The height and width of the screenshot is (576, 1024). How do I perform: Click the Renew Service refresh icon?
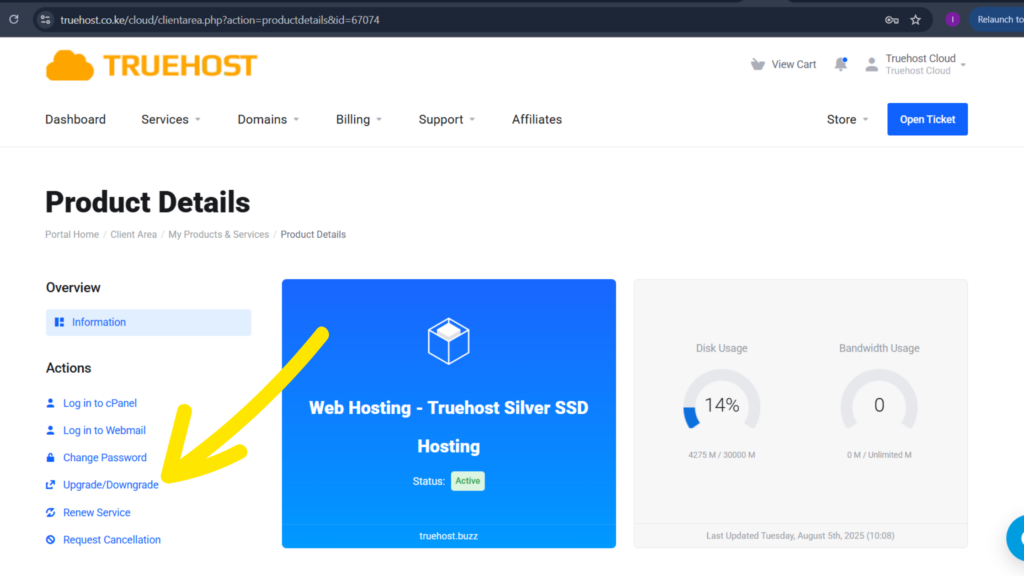click(50, 513)
